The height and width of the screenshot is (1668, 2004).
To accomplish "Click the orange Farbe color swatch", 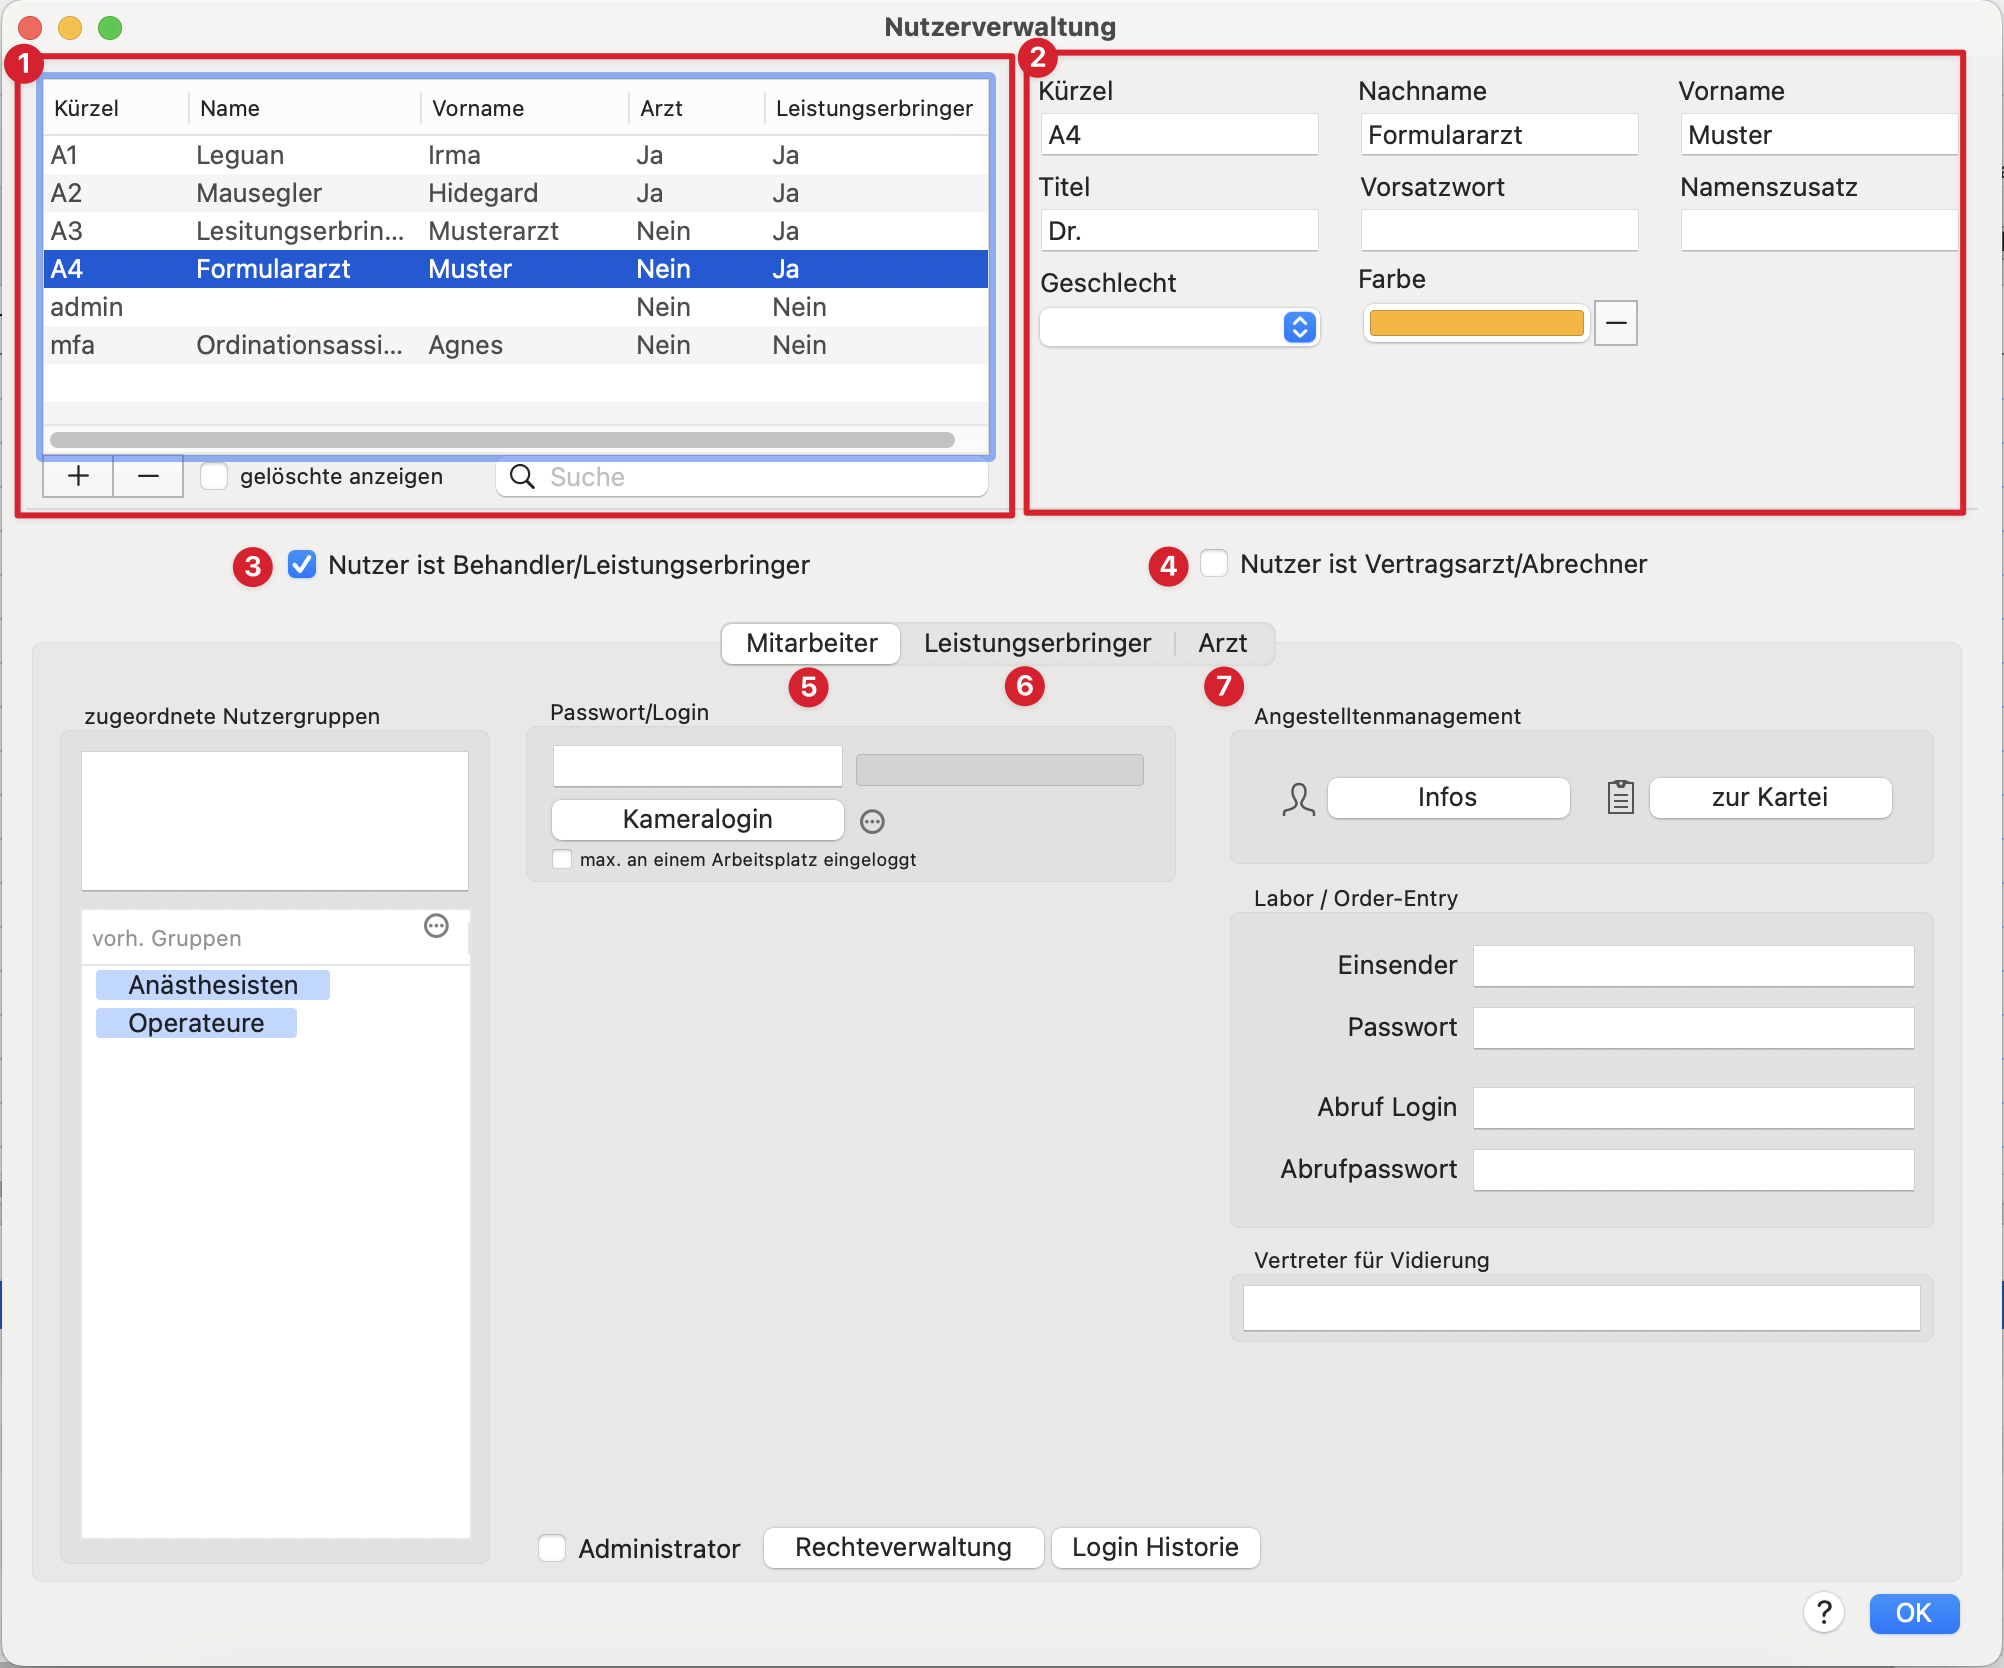I will 1476,323.
